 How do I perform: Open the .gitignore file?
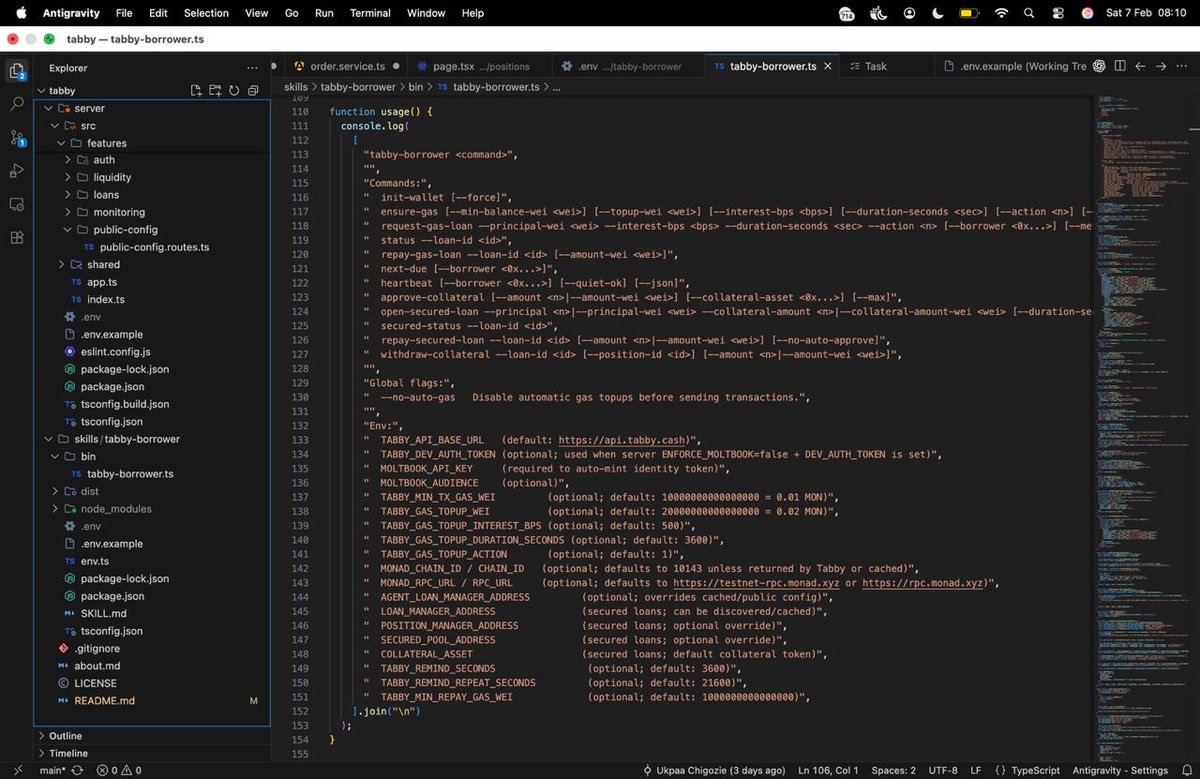coord(97,648)
